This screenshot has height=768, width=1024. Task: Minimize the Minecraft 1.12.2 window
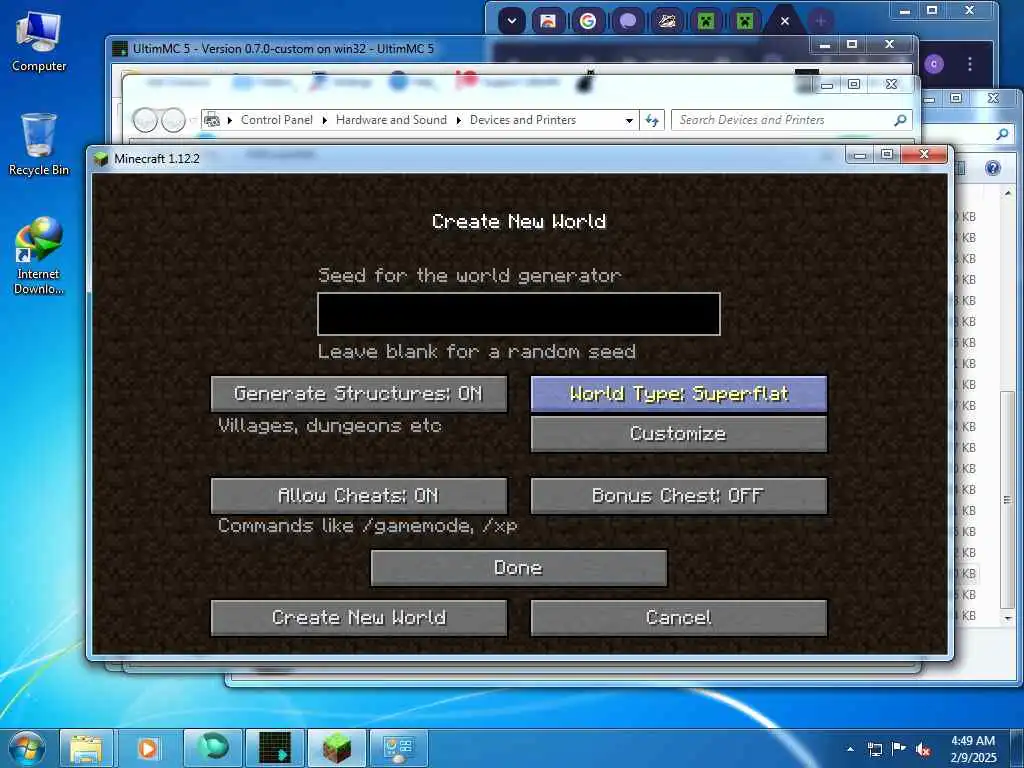(x=860, y=154)
